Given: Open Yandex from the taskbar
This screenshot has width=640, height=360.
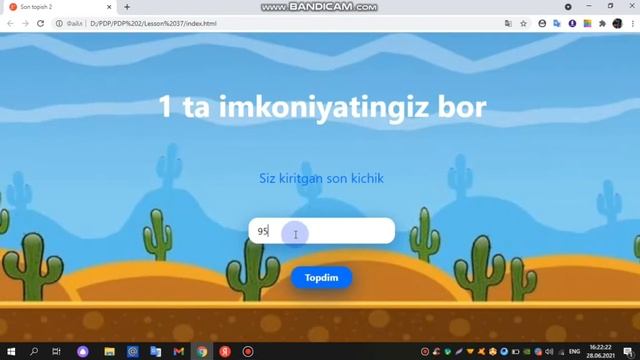Looking at the screenshot, I should point(225,351).
